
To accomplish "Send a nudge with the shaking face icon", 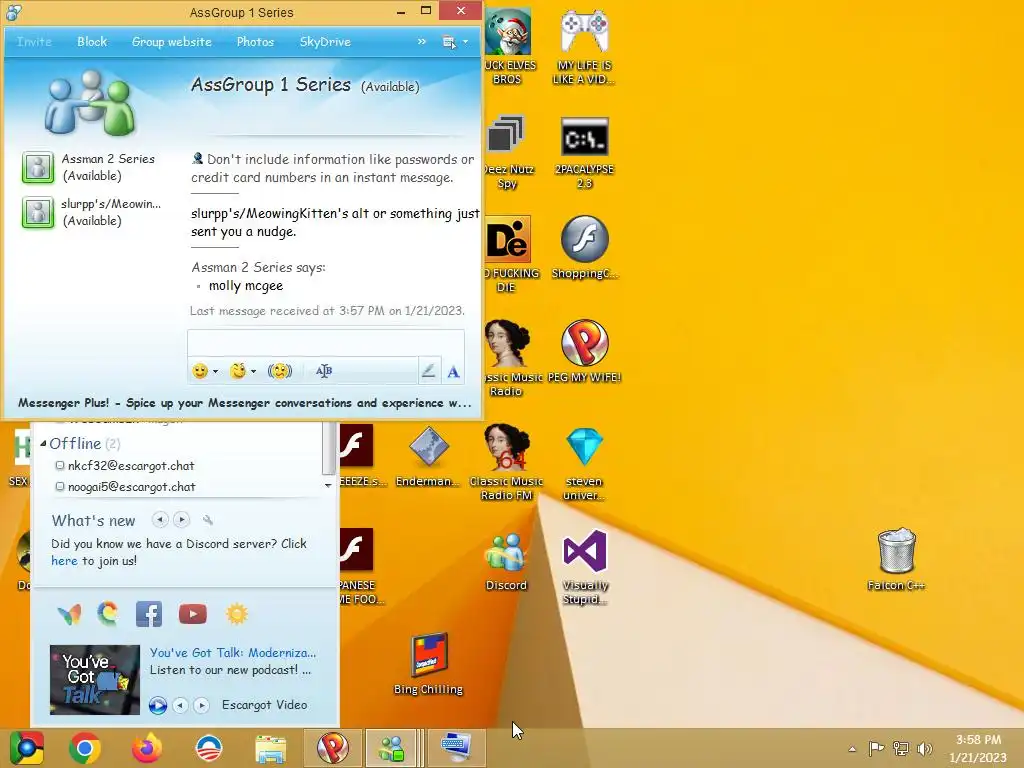I will [280, 371].
